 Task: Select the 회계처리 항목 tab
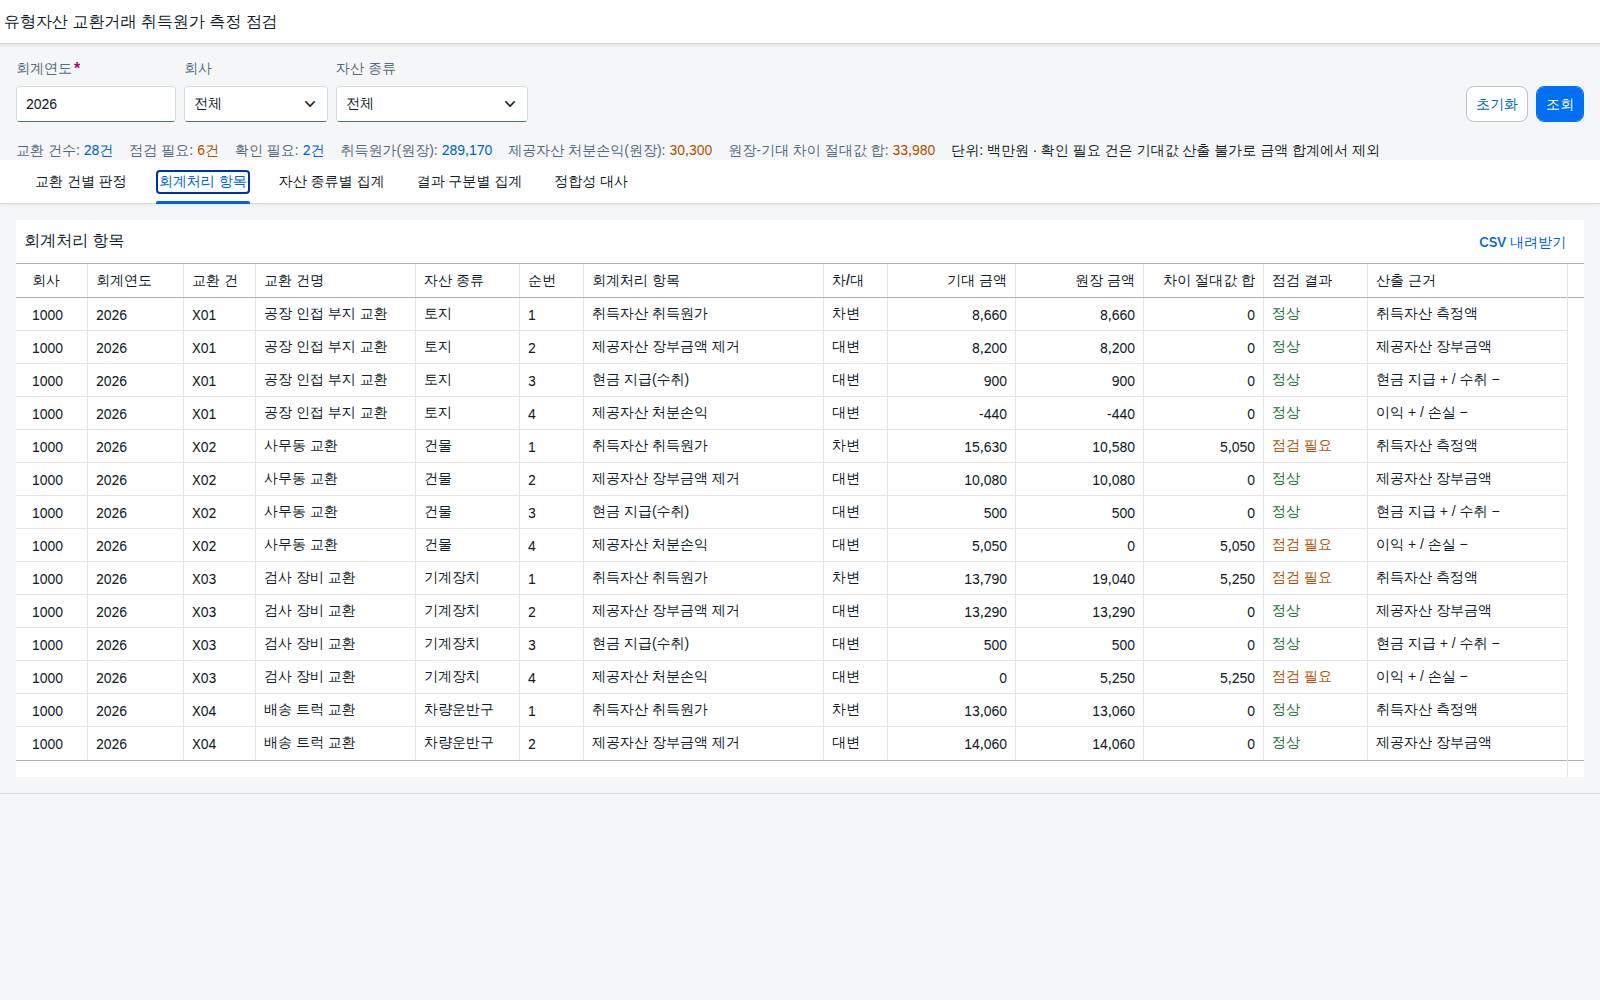(x=203, y=182)
